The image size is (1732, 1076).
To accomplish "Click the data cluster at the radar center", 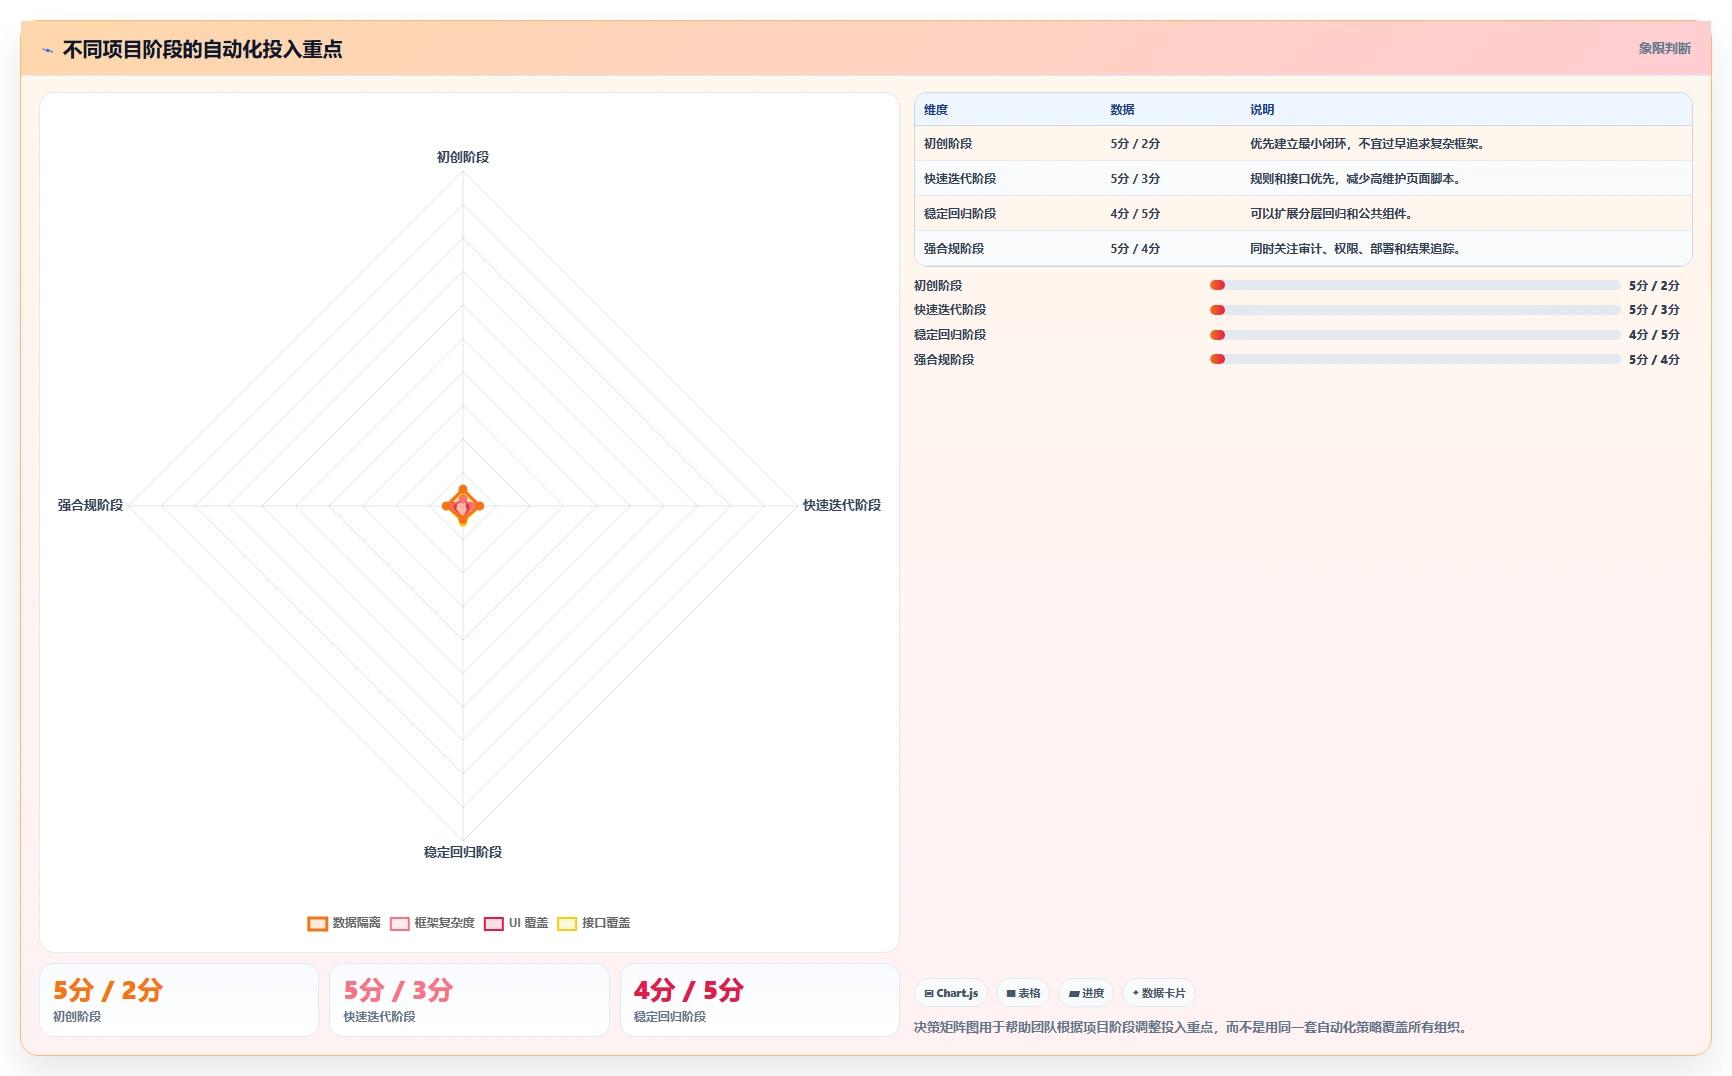I will [x=463, y=506].
